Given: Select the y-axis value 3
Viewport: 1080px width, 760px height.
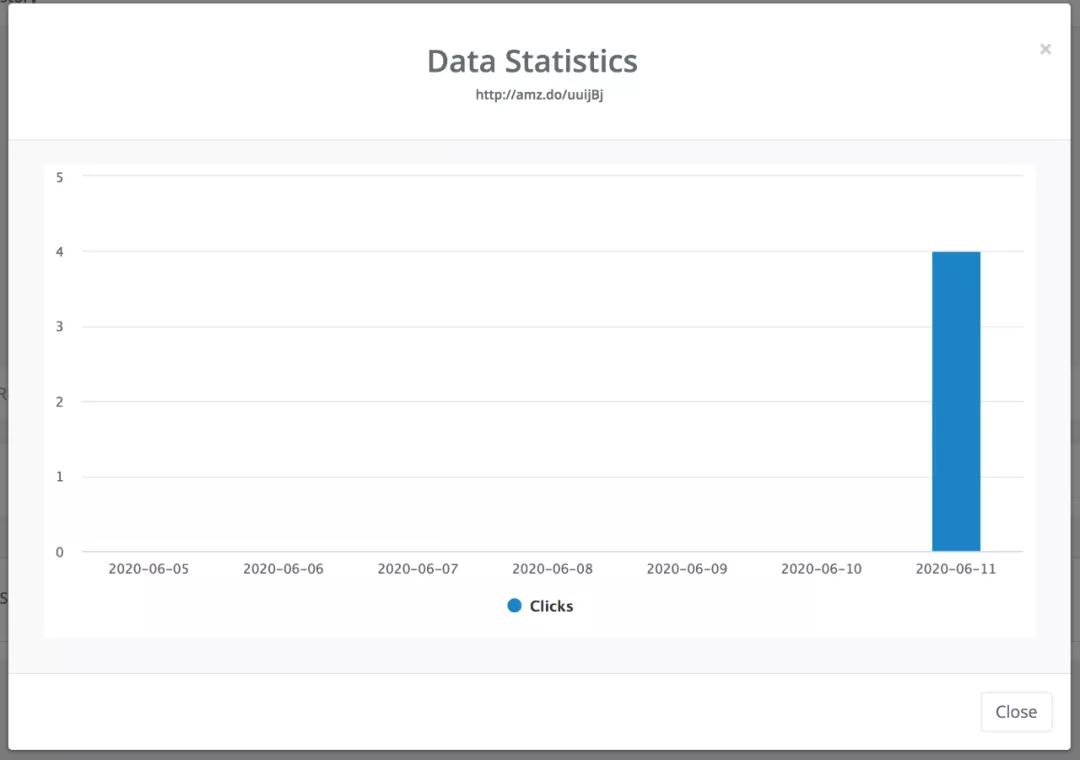Looking at the screenshot, I should (x=60, y=327).
